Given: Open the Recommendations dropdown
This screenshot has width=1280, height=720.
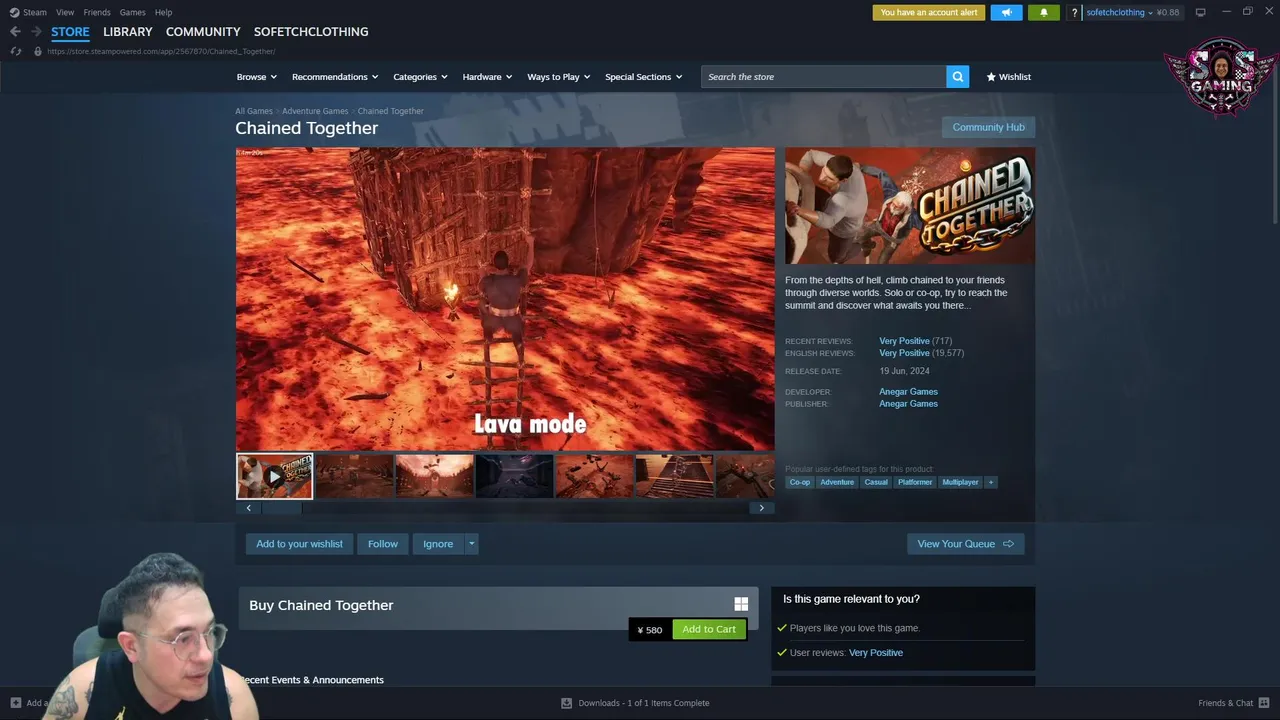Looking at the screenshot, I should 335,77.
